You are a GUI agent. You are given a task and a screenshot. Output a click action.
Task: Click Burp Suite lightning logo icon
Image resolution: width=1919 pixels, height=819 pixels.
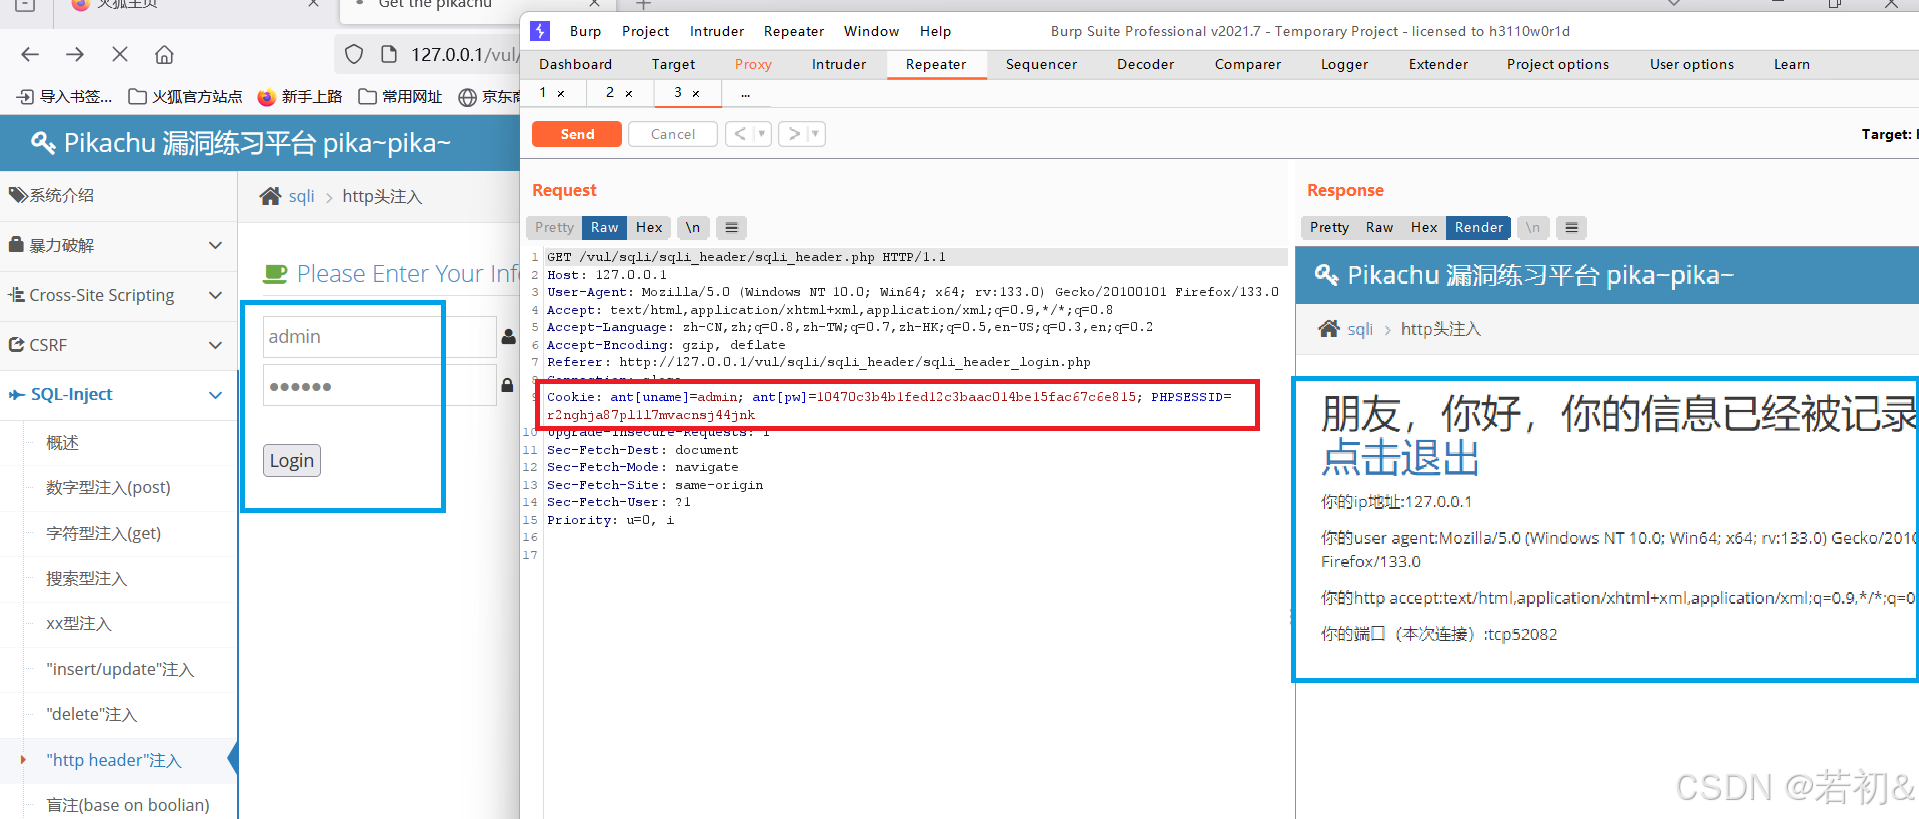click(540, 31)
